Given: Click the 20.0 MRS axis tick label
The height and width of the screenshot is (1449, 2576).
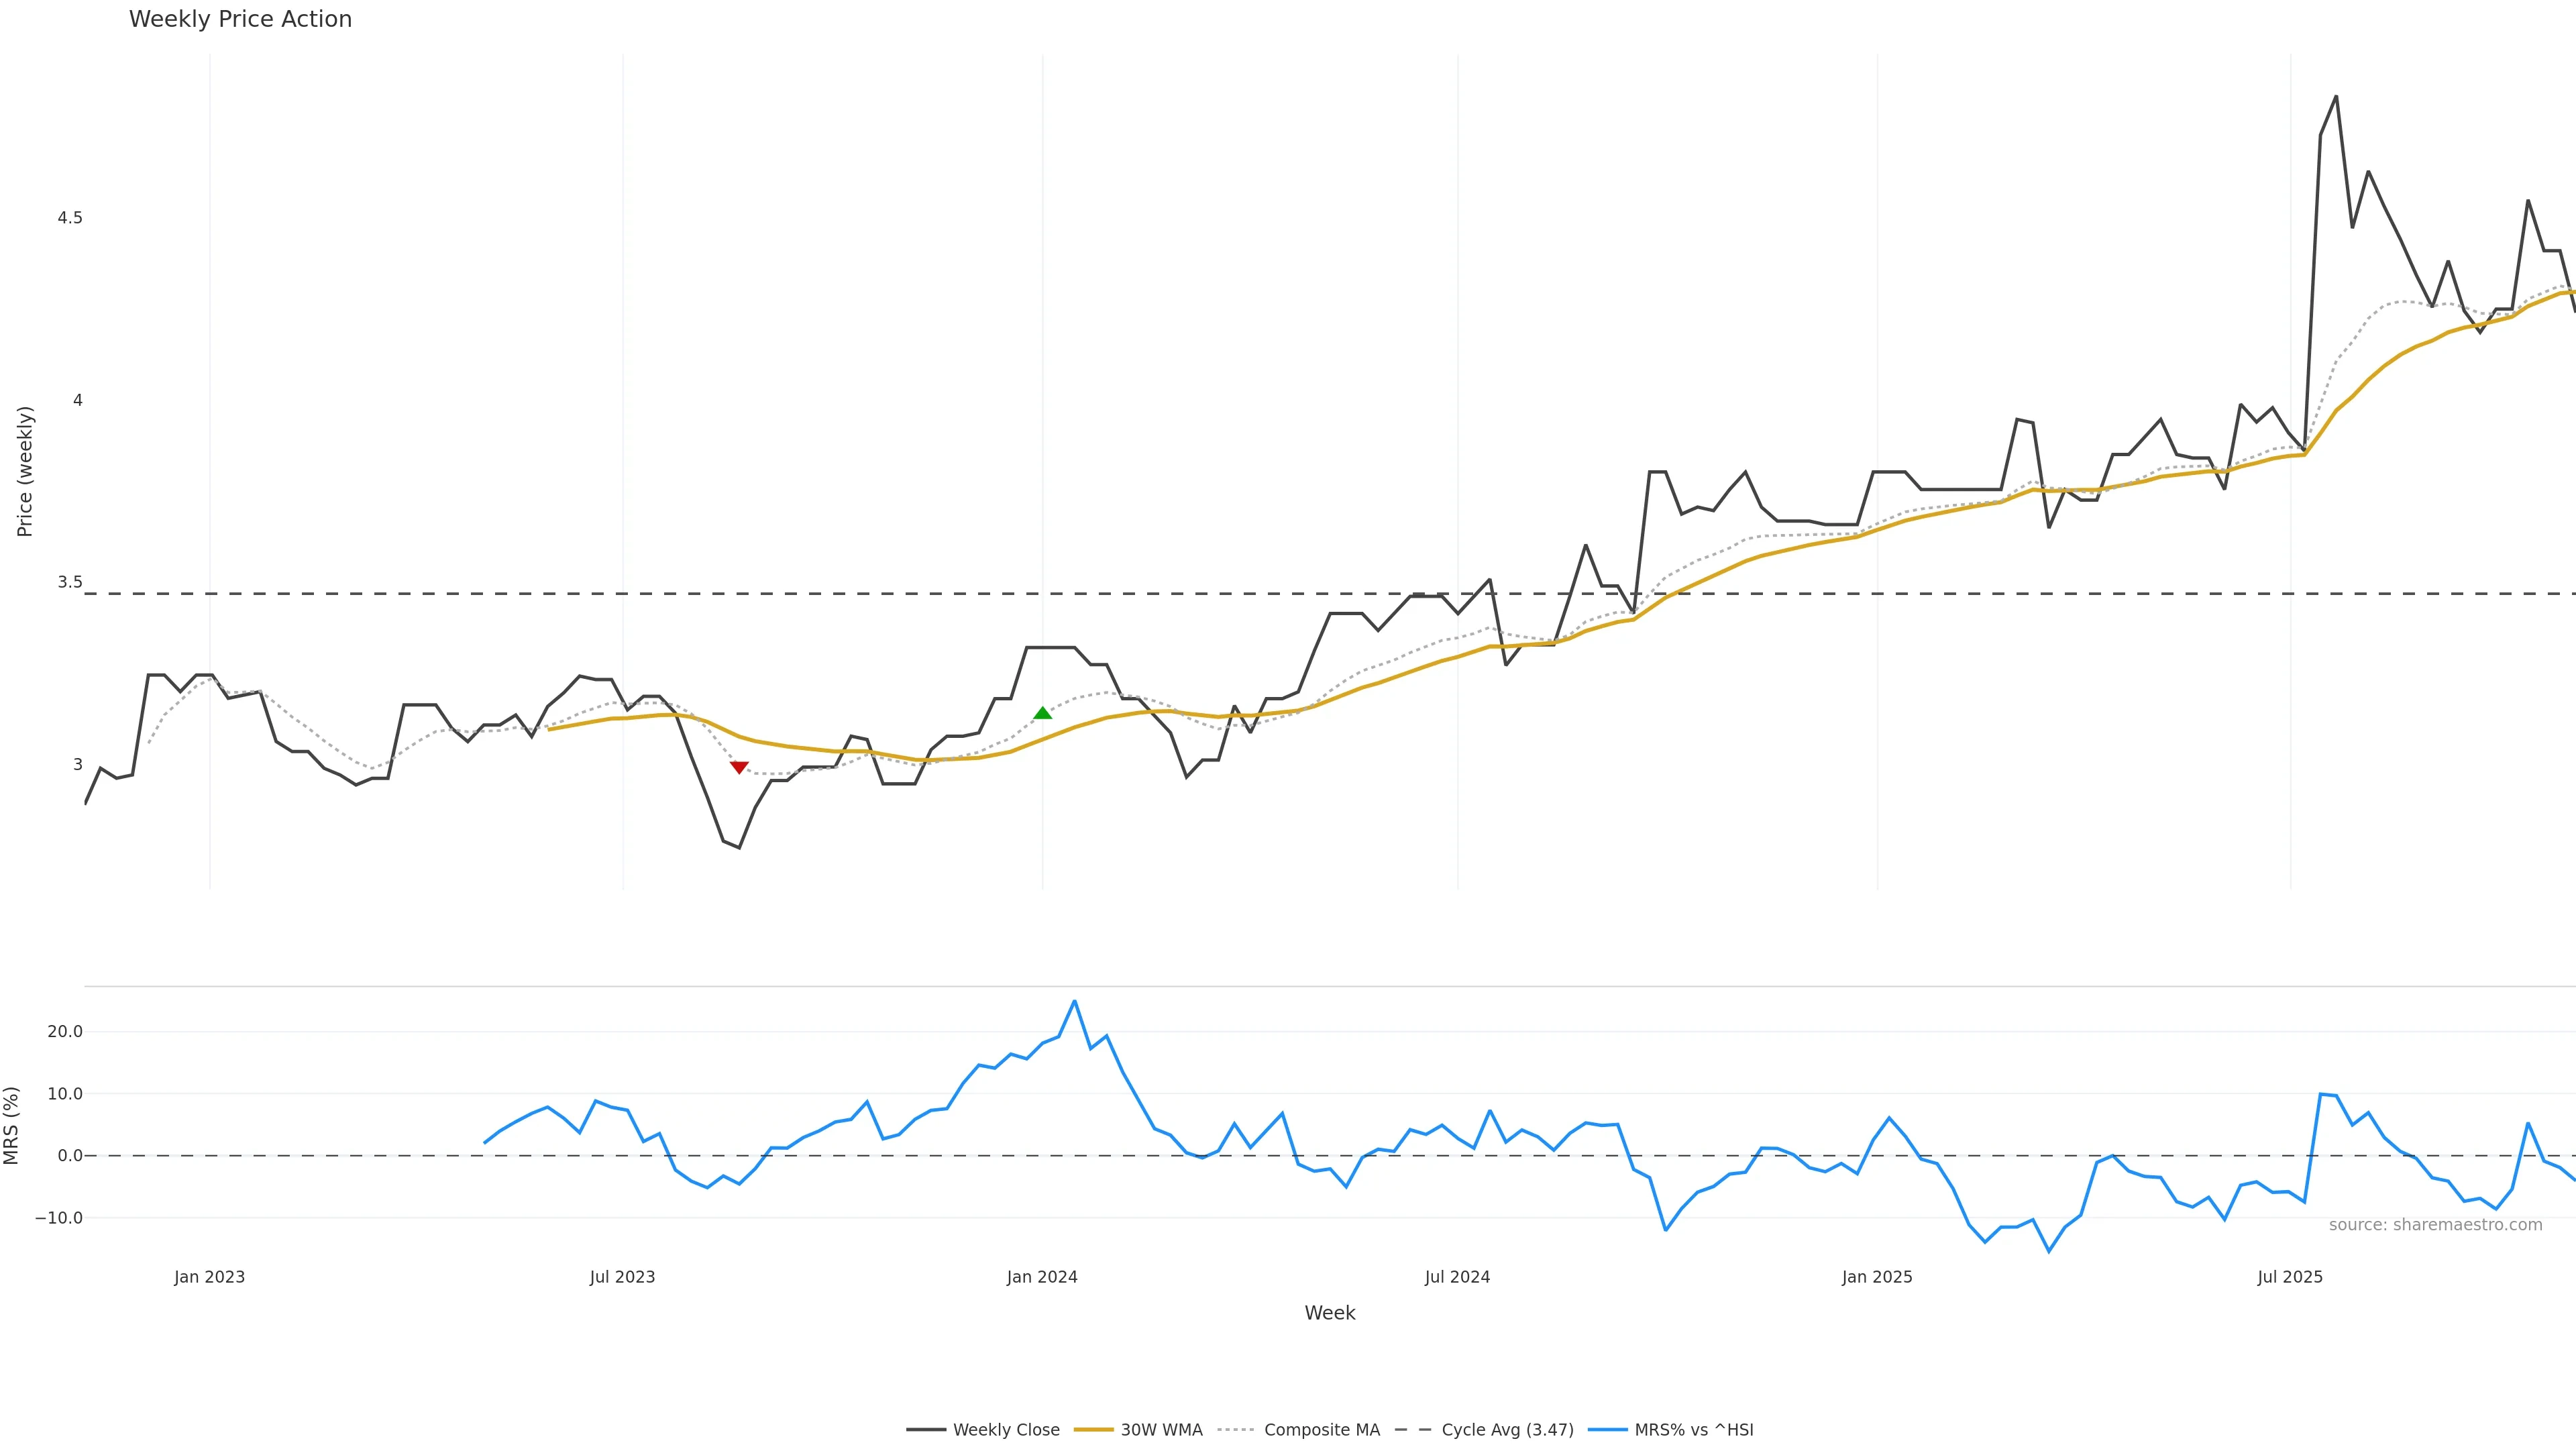Looking at the screenshot, I should (65, 1032).
